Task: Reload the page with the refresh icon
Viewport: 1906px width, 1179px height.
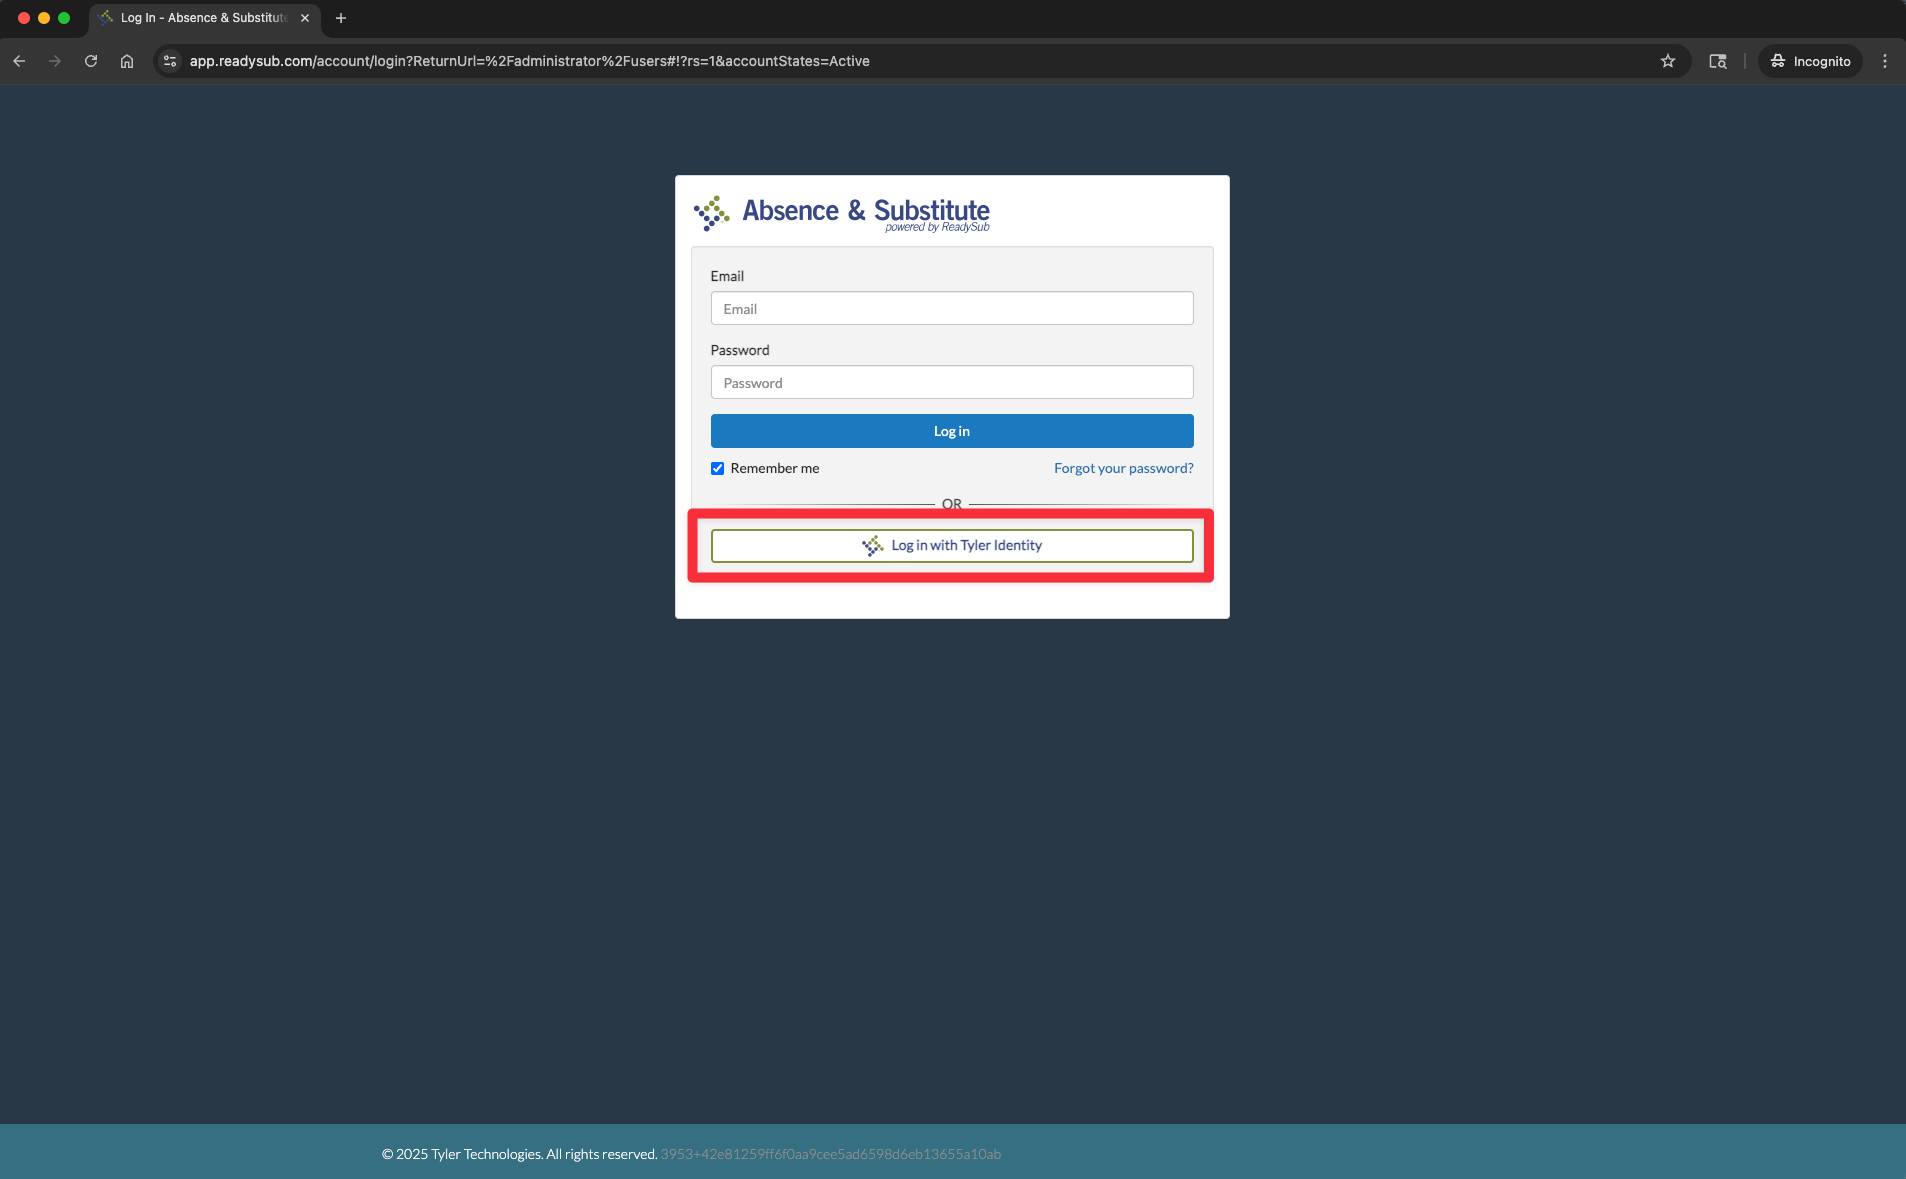Action: 91,61
